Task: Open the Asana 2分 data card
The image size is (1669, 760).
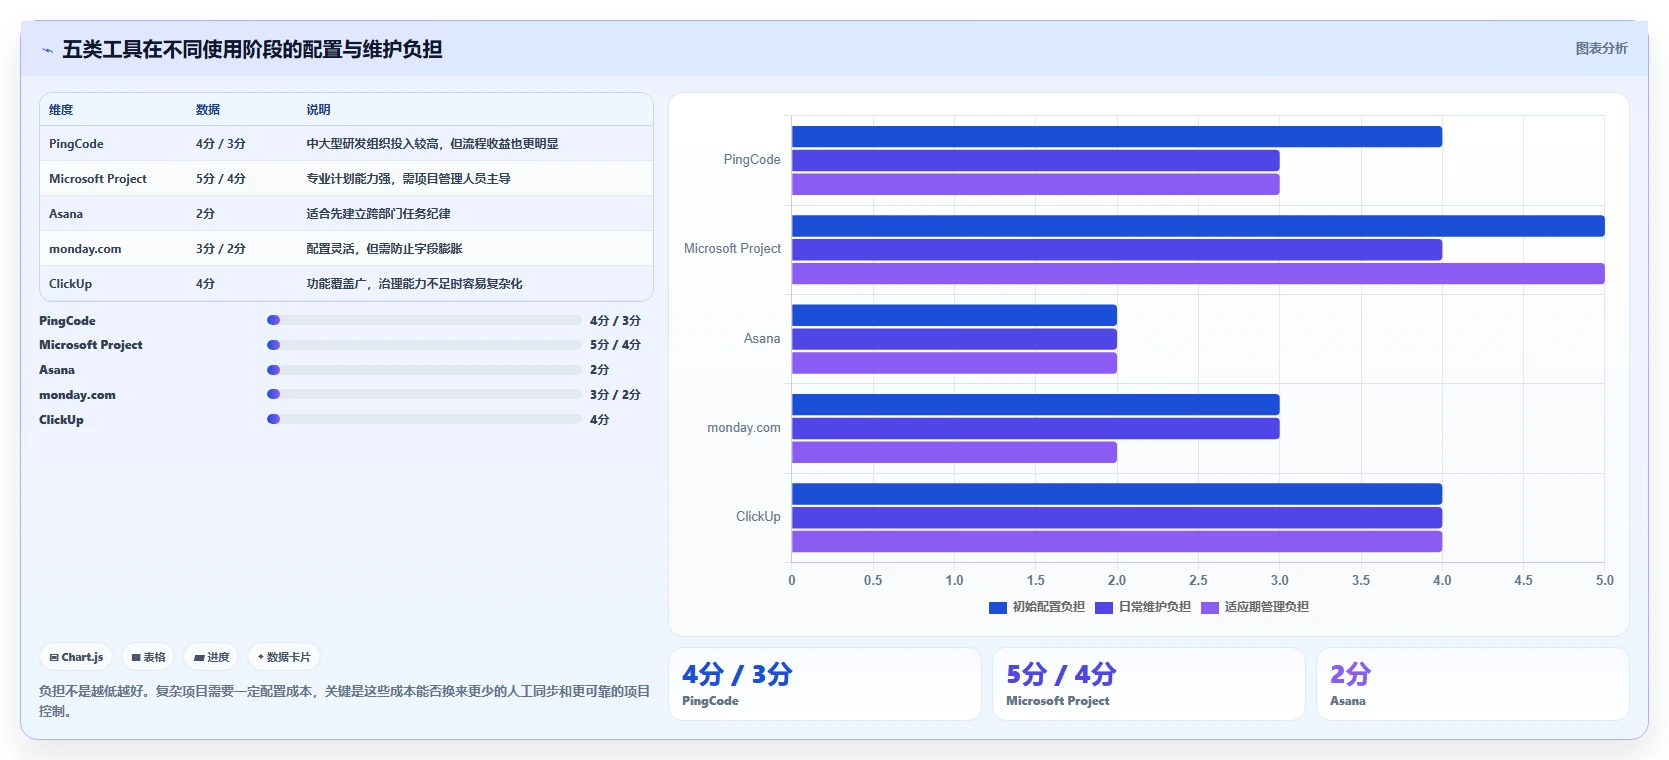Action: [1473, 684]
